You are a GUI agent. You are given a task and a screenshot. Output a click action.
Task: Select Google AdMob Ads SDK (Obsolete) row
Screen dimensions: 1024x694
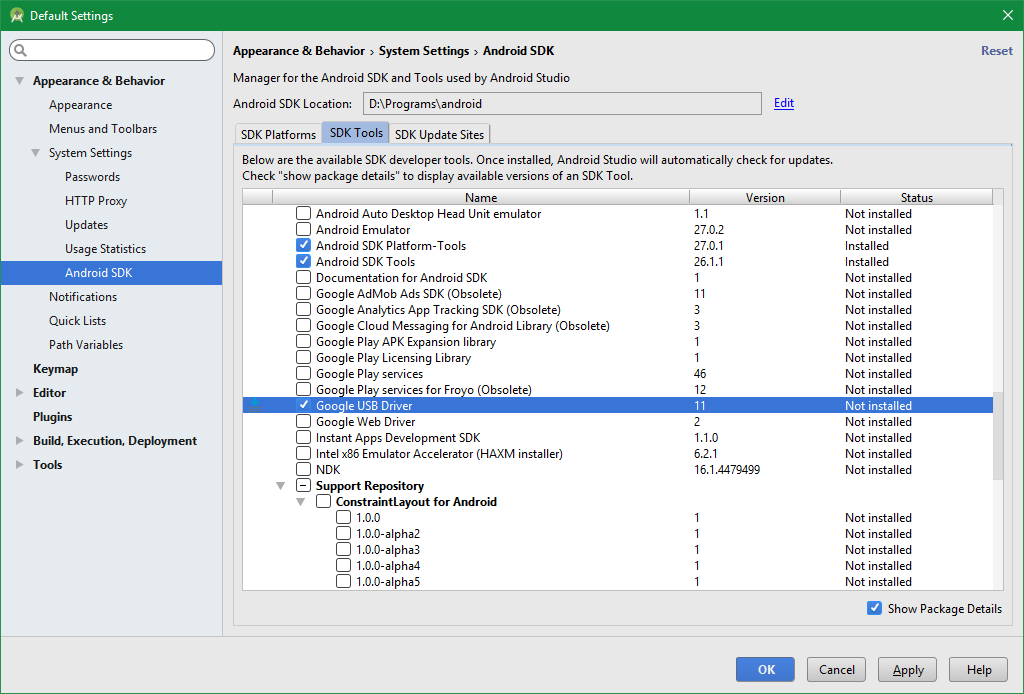tap(618, 294)
